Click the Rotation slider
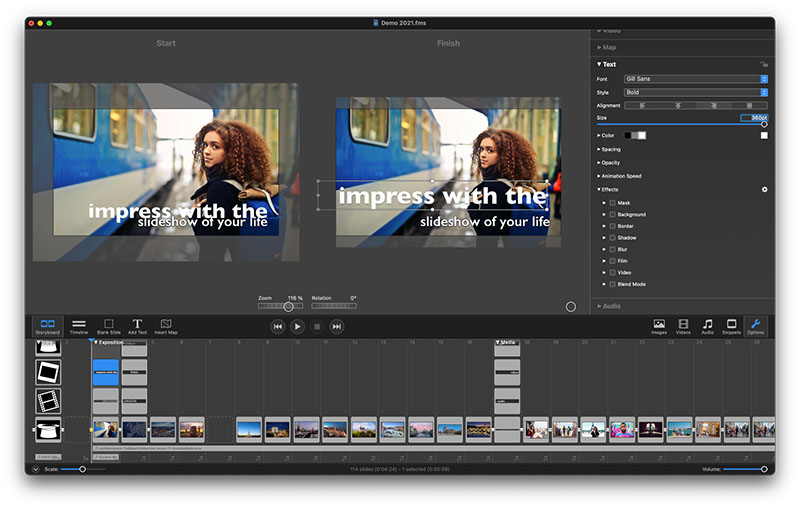 pos(334,306)
